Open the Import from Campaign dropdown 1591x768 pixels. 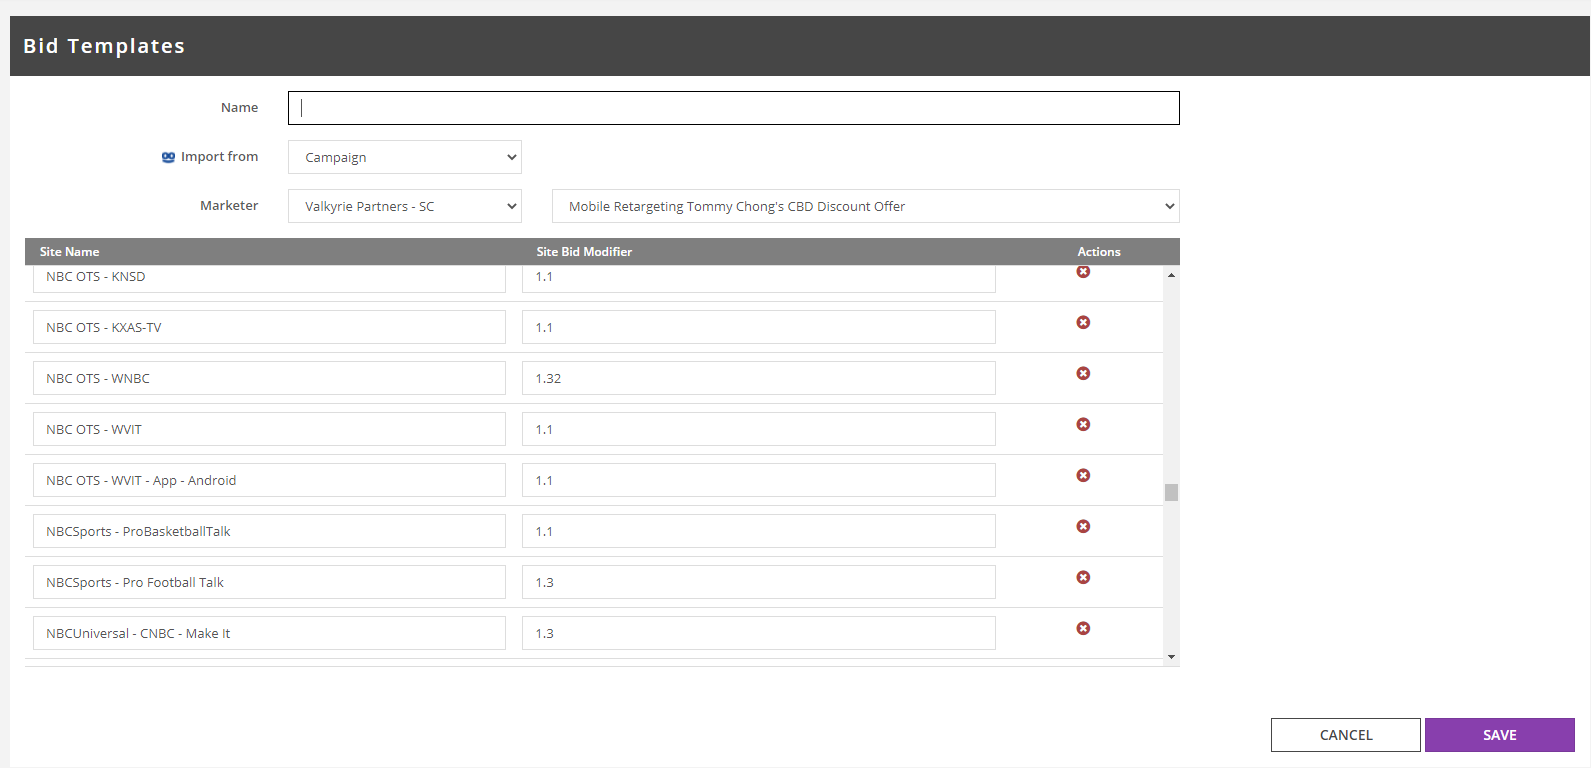click(405, 157)
